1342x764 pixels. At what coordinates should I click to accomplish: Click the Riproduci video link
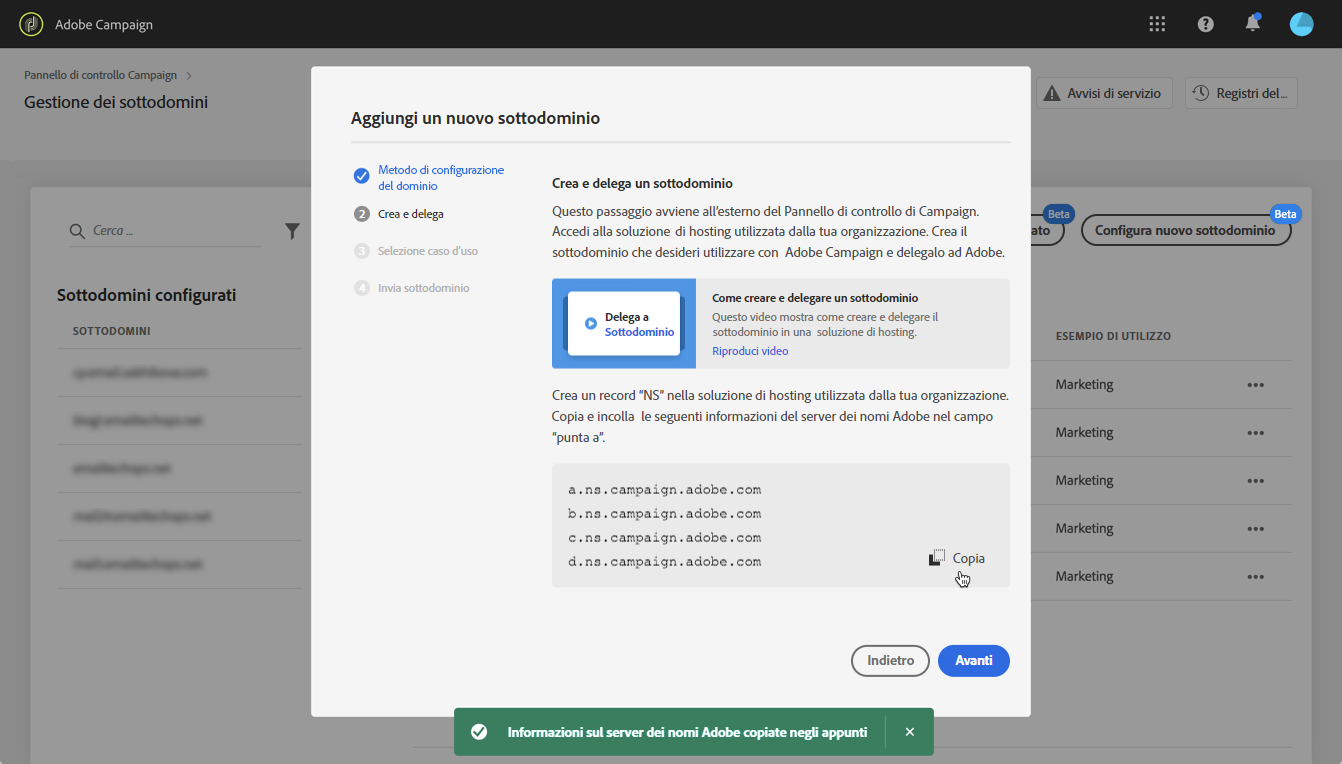[750, 351]
